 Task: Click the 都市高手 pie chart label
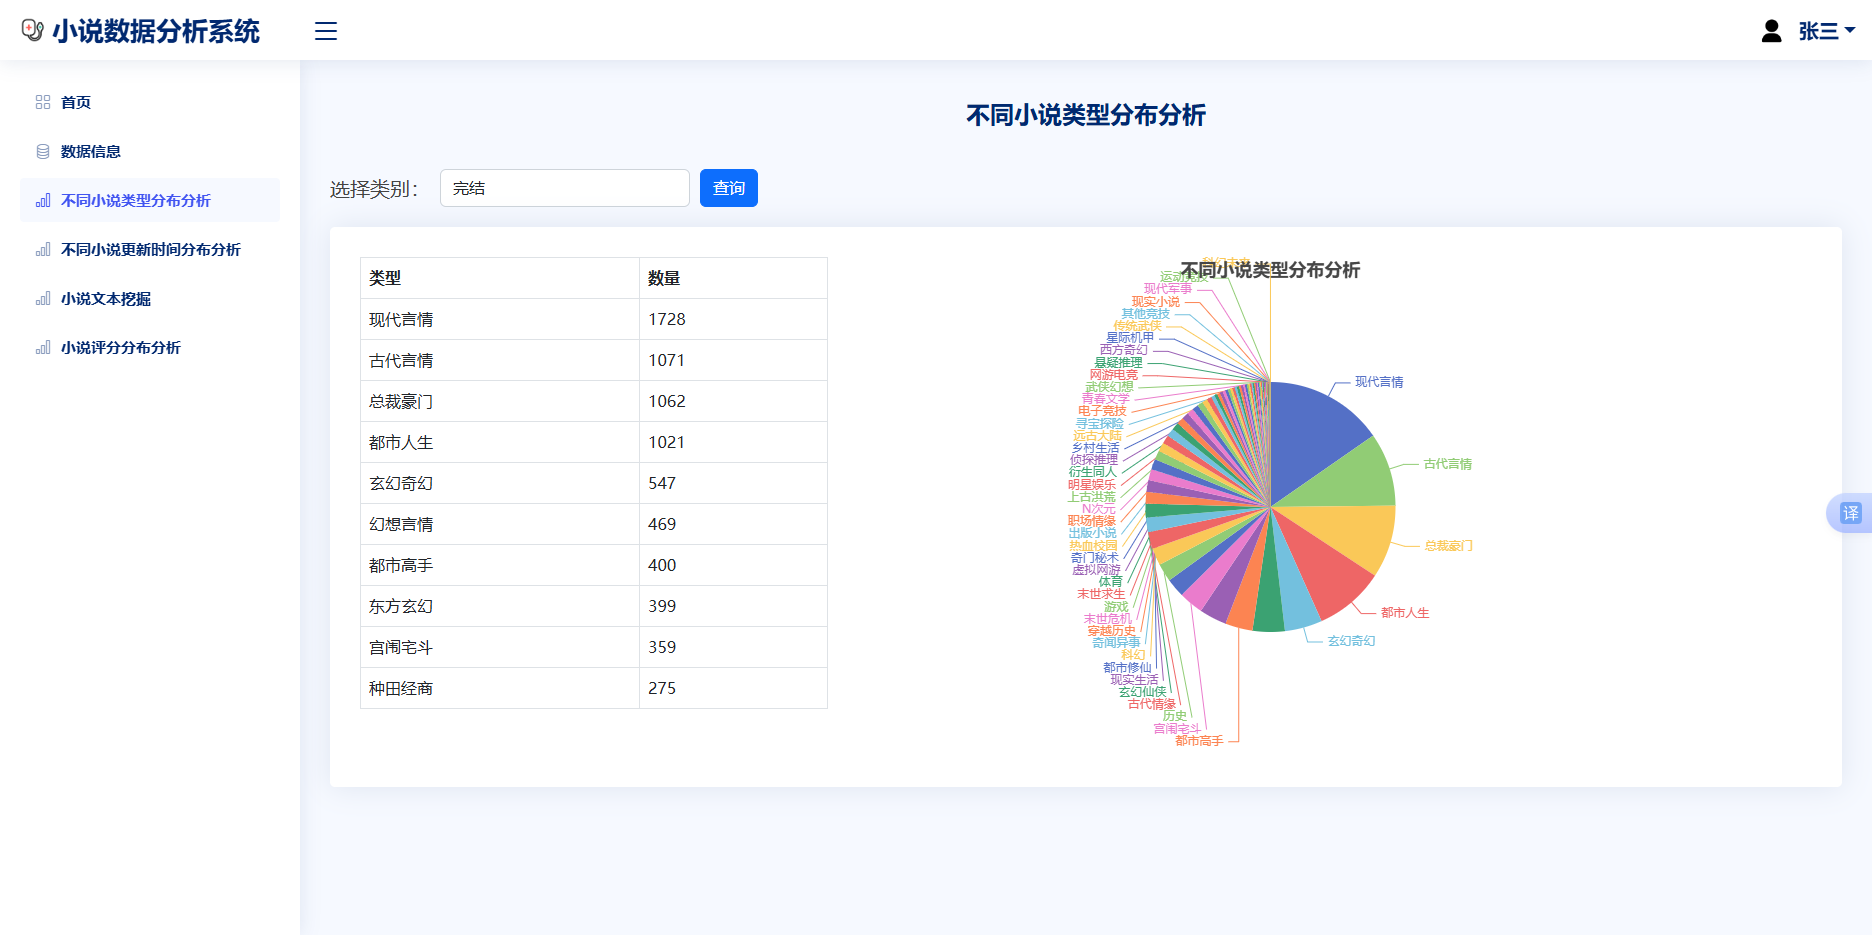click(1199, 741)
